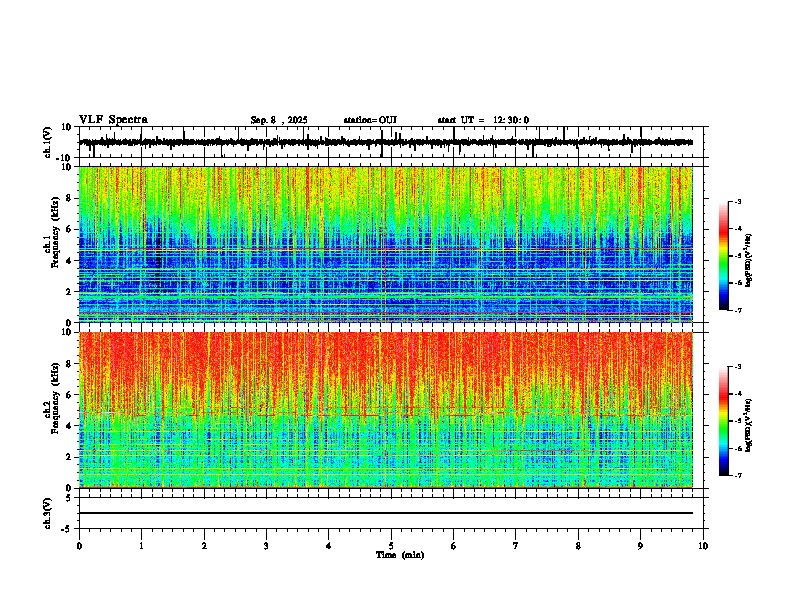This screenshot has height=612, width=792.
Task: Click the -3 value on ch.1 colorbar
Action: (x=738, y=202)
